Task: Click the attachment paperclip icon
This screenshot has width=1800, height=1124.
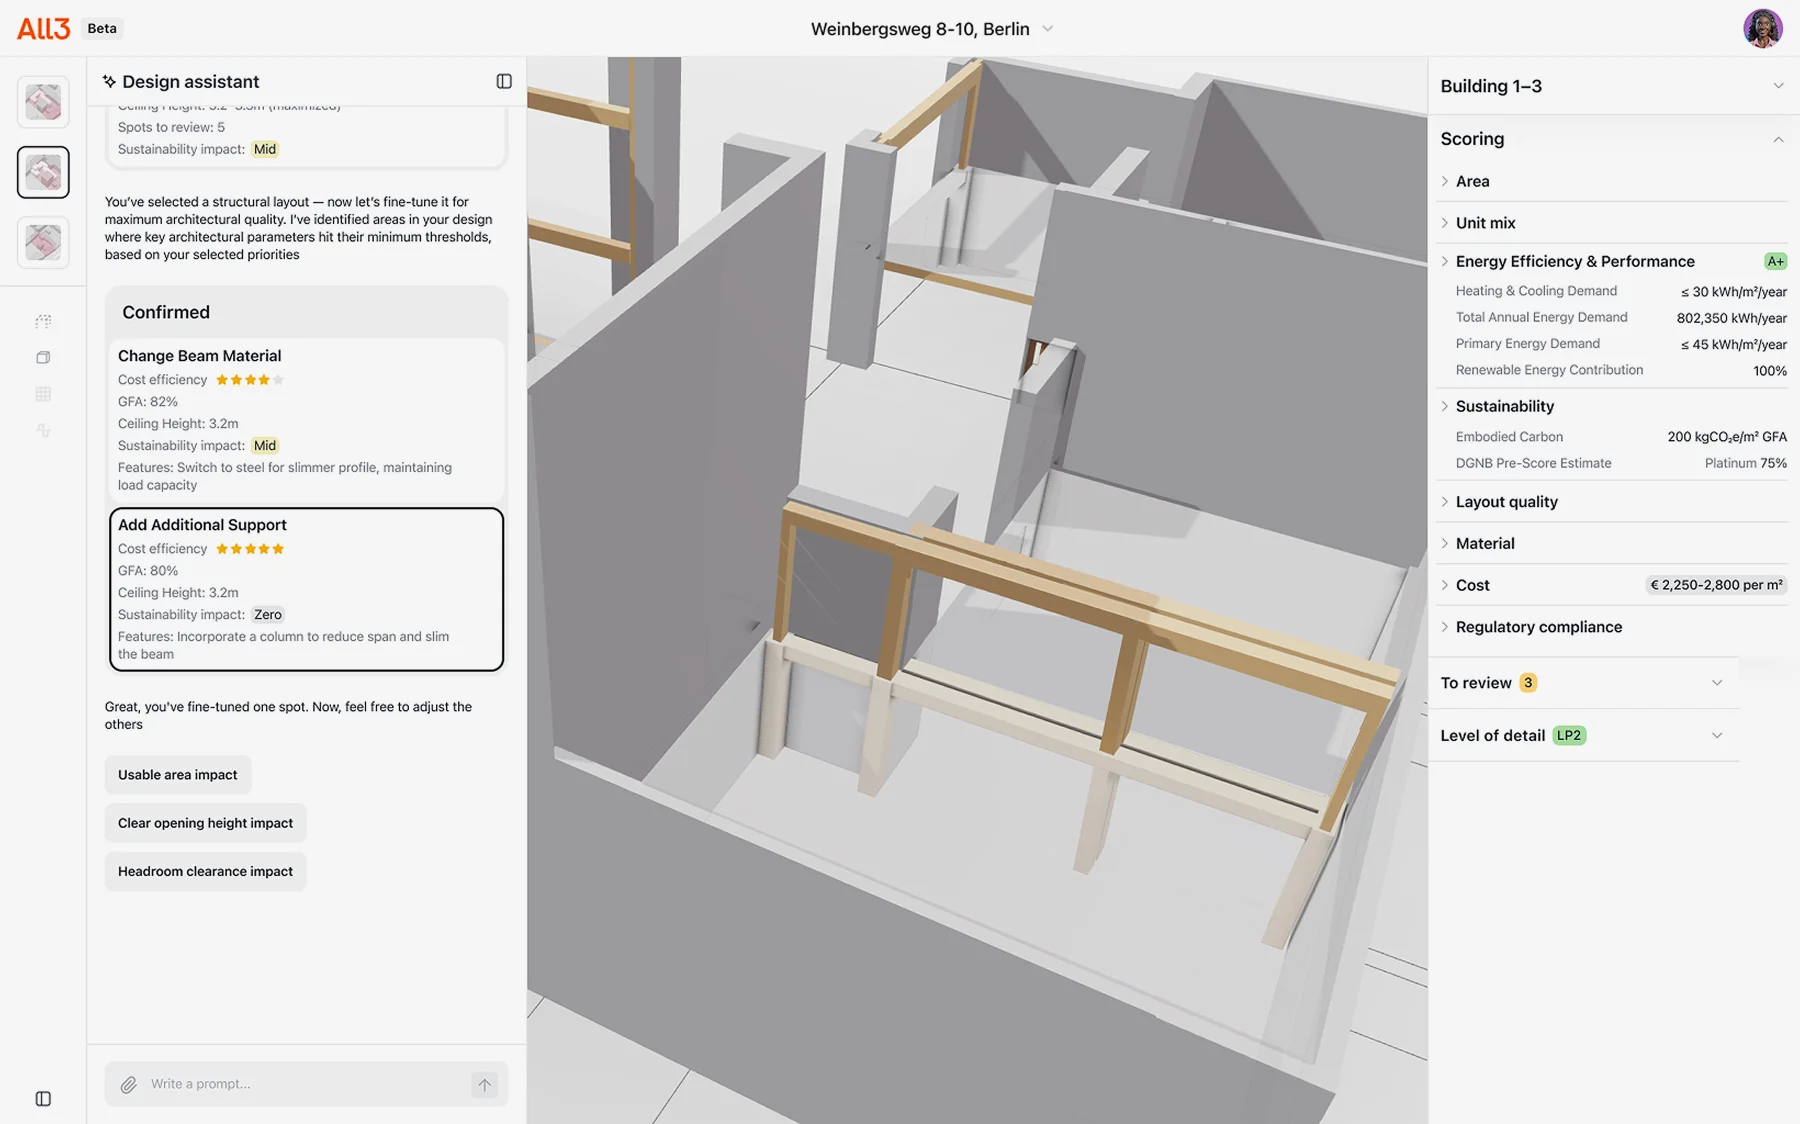Action: [x=128, y=1084]
